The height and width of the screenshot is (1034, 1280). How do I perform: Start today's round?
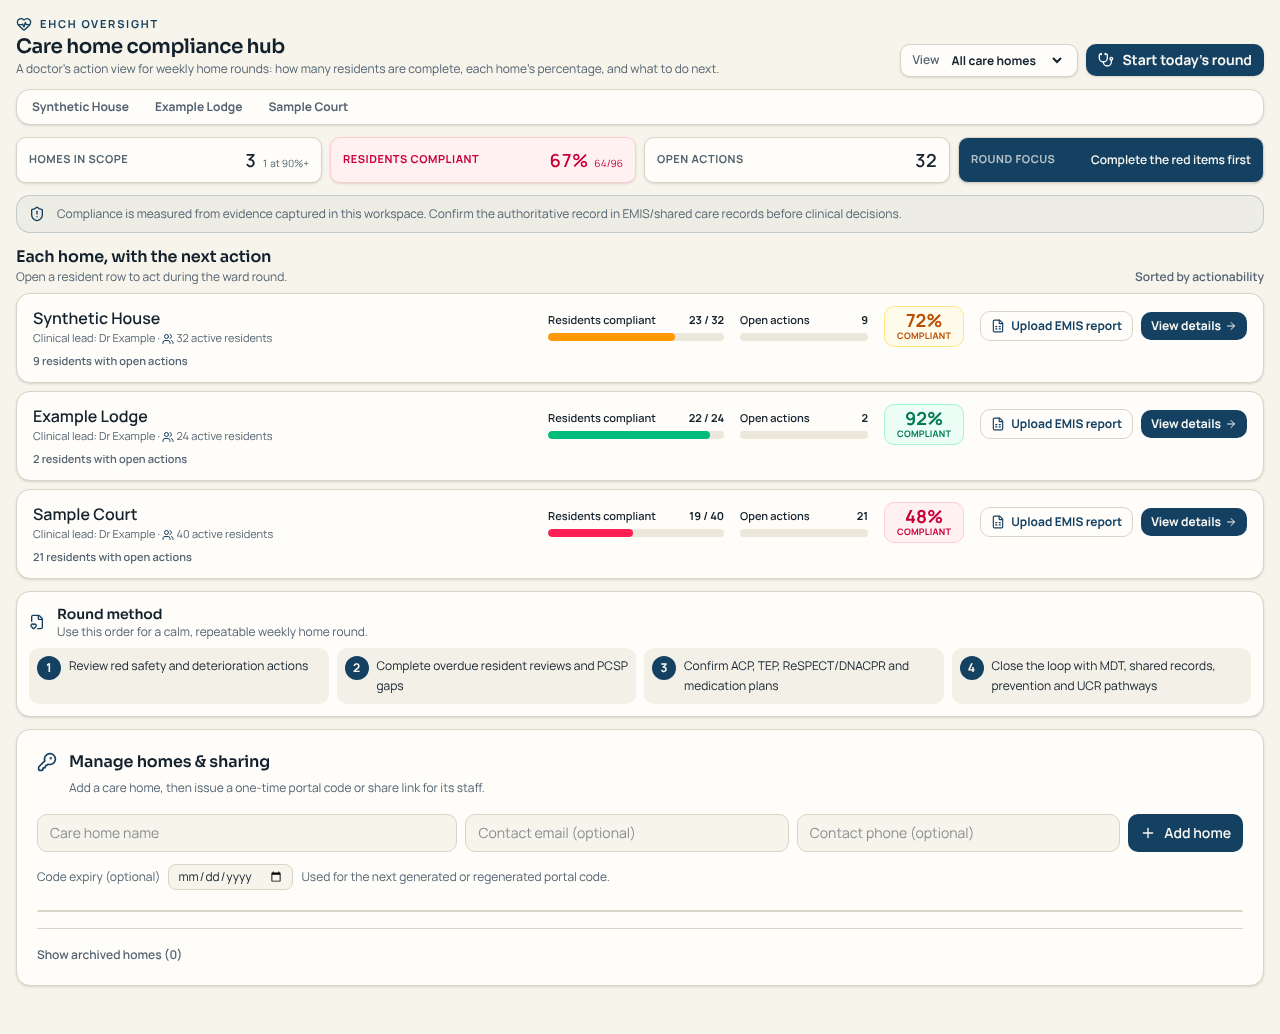coord(1175,60)
